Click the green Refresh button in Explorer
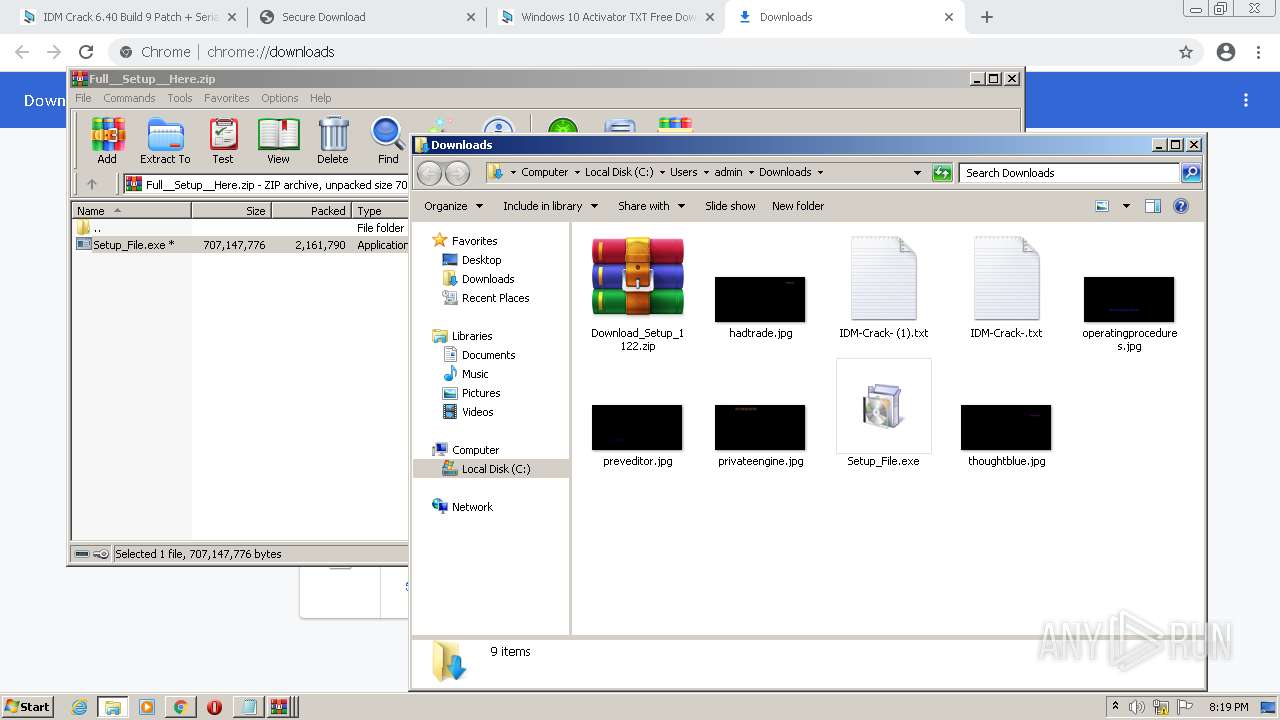The height and width of the screenshot is (720, 1280). coord(942,173)
